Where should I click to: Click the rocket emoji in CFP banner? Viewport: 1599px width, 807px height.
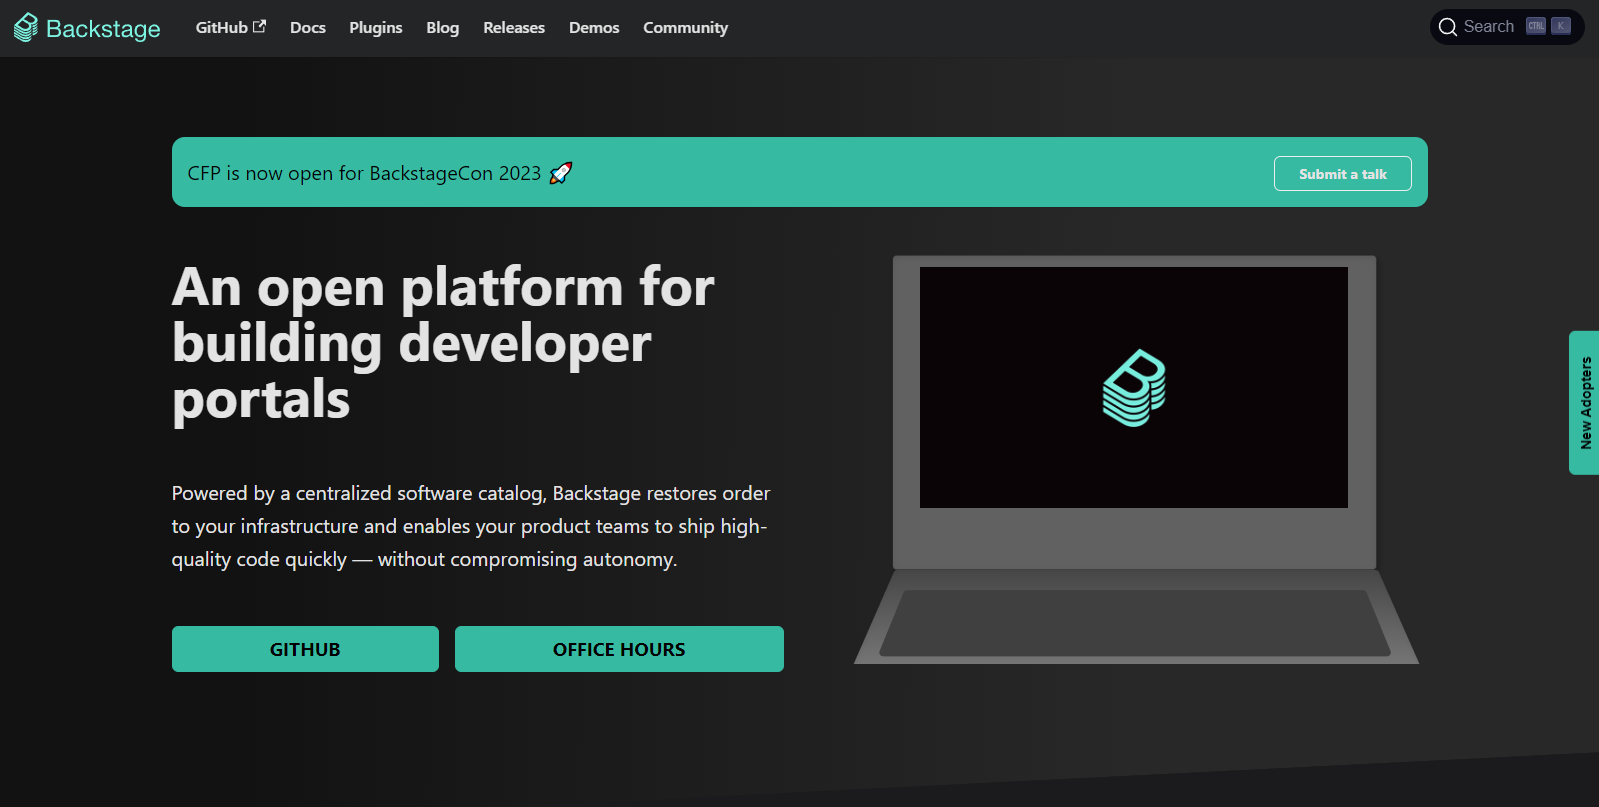click(561, 173)
